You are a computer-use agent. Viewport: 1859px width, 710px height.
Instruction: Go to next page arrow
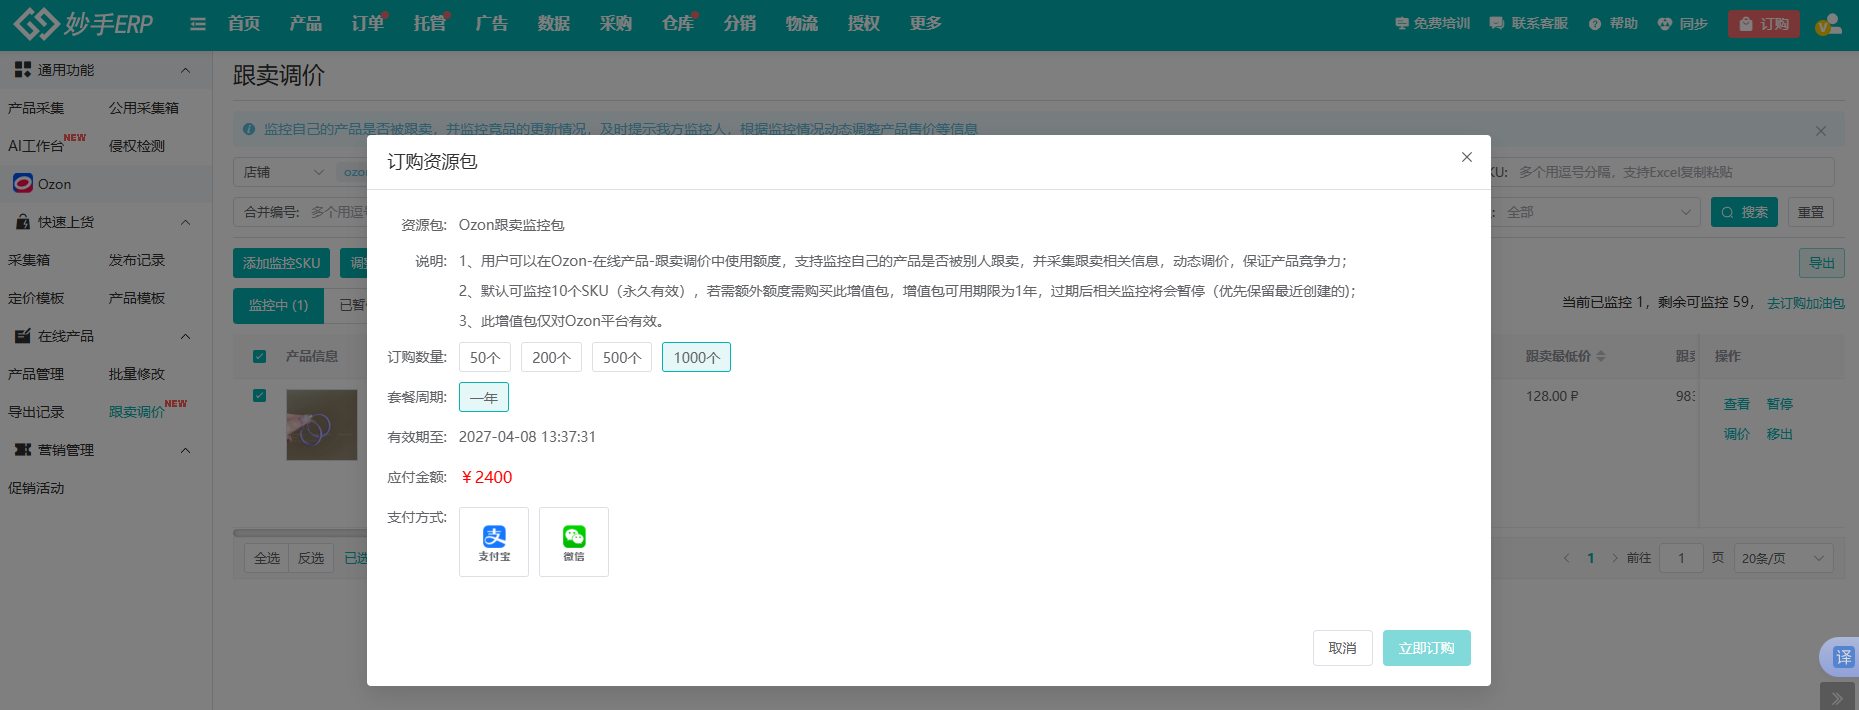pos(1614,558)
